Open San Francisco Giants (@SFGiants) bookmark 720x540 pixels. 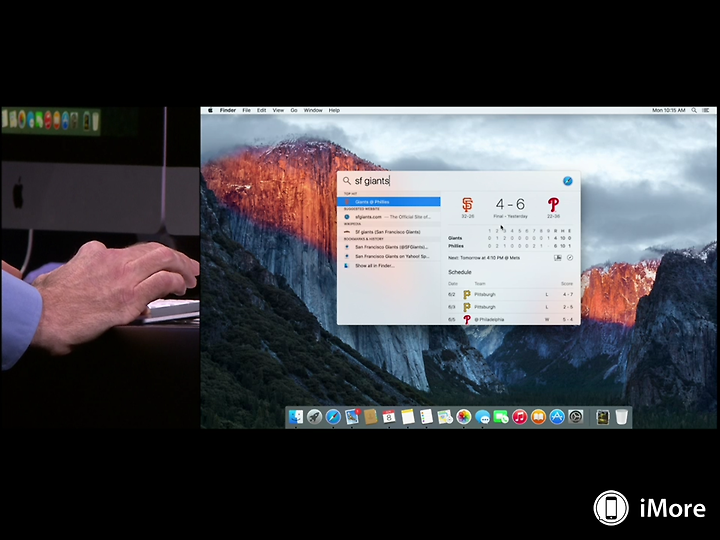[x=388, y=247]
